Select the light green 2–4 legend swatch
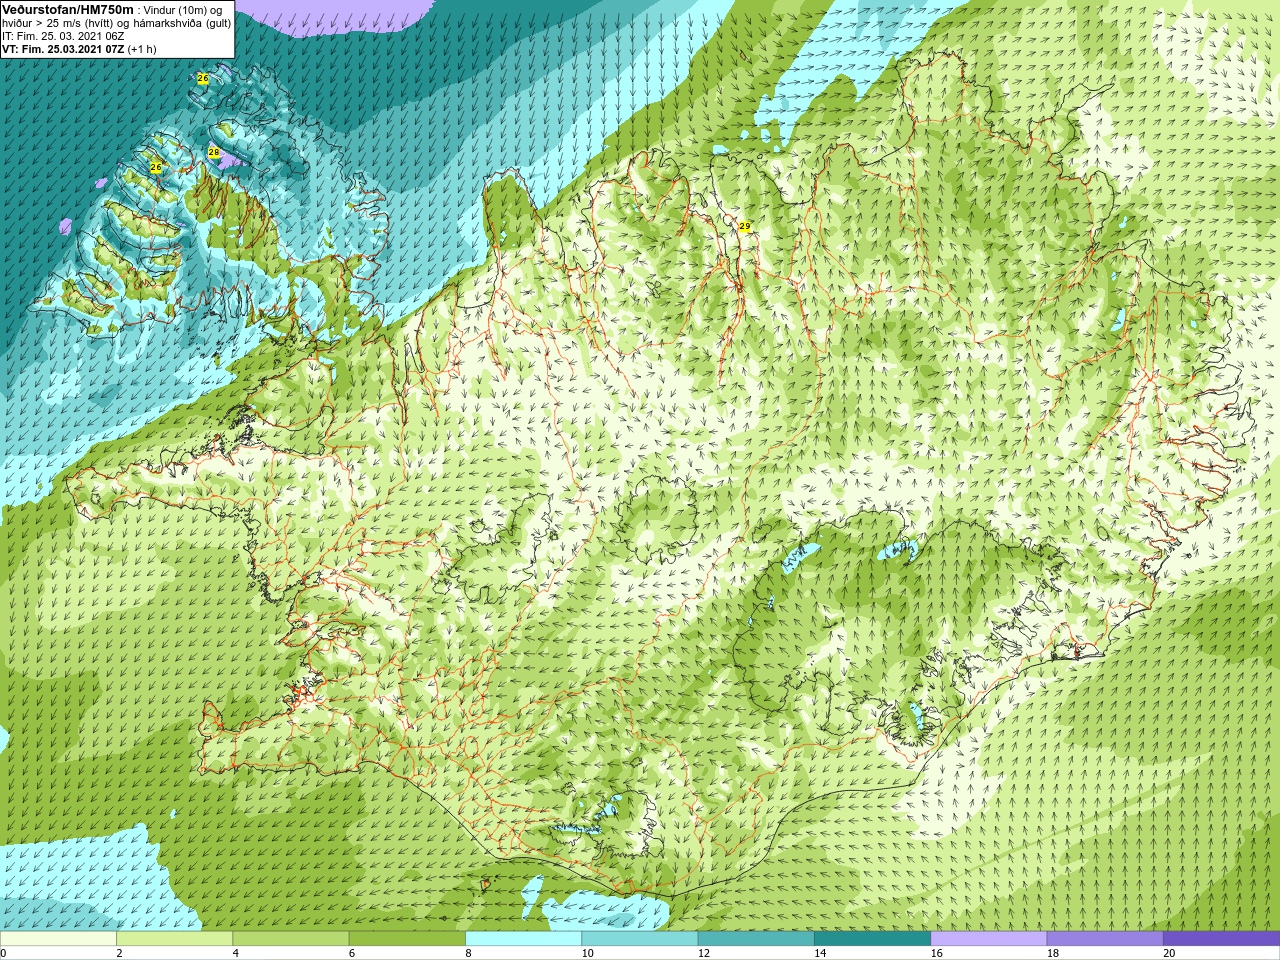 [174, 939]
